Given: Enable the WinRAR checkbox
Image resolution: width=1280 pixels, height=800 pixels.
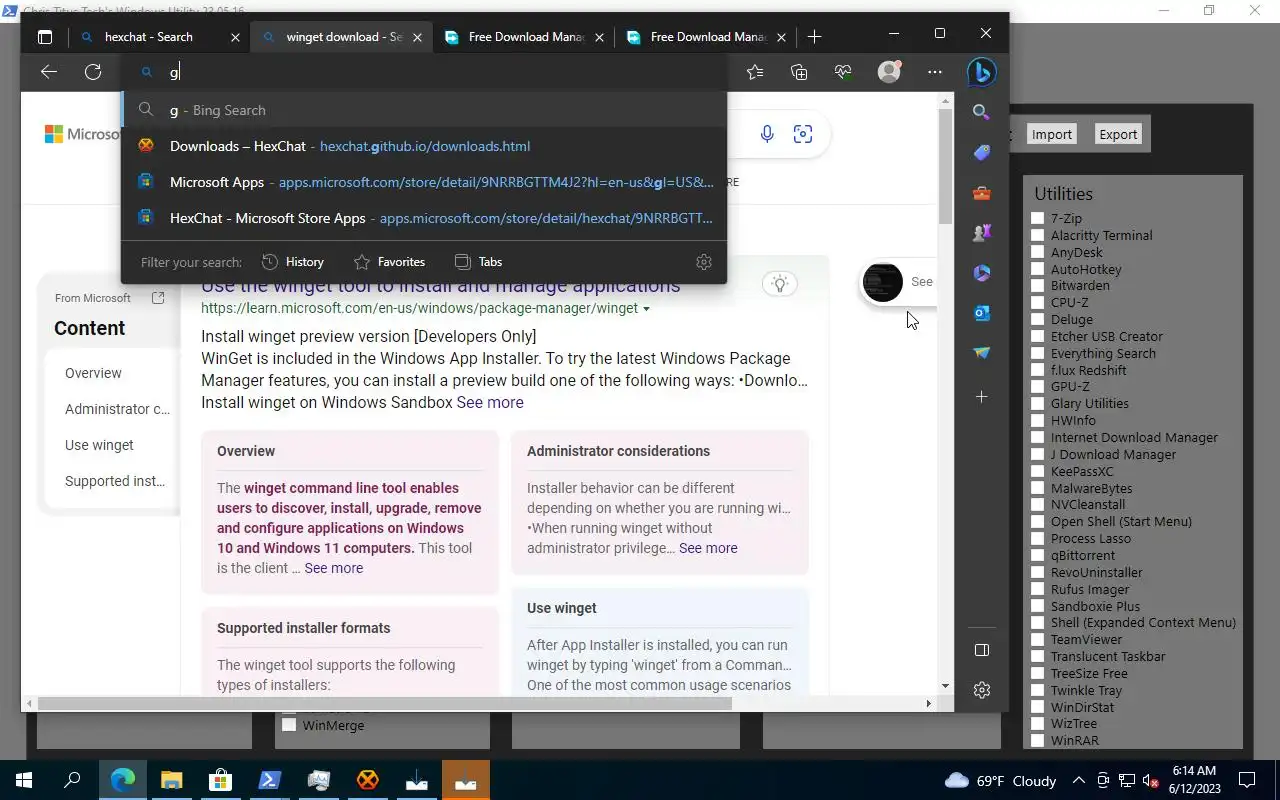Looking at the screenshot, I should [x=1038, y=741].
